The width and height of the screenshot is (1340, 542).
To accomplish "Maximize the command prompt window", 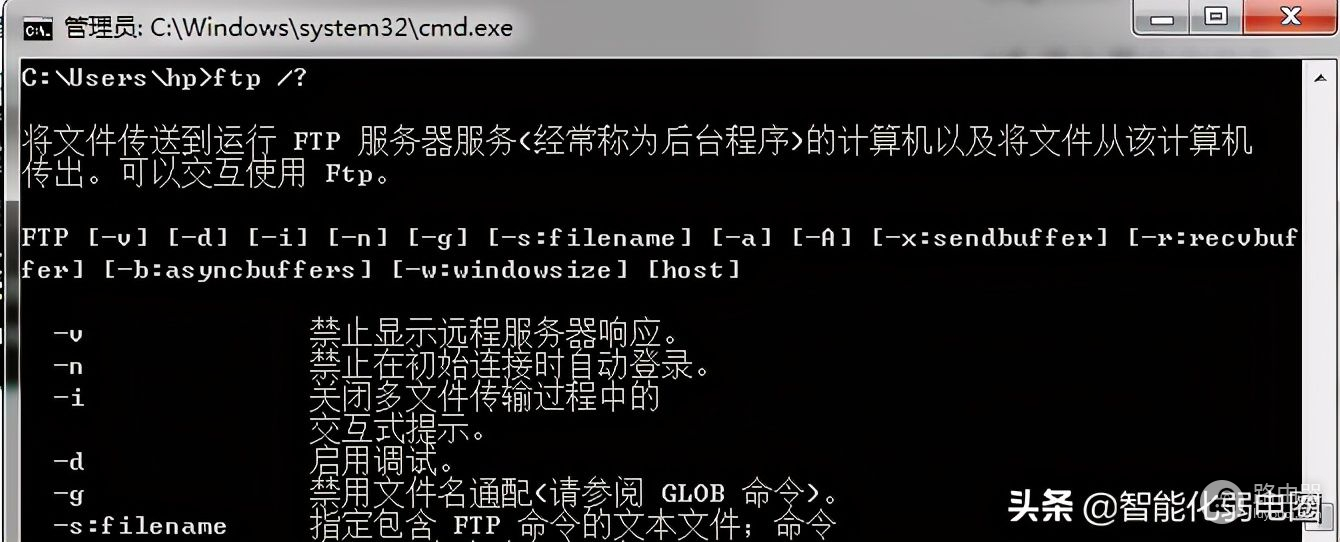I will pos(1215,16).
